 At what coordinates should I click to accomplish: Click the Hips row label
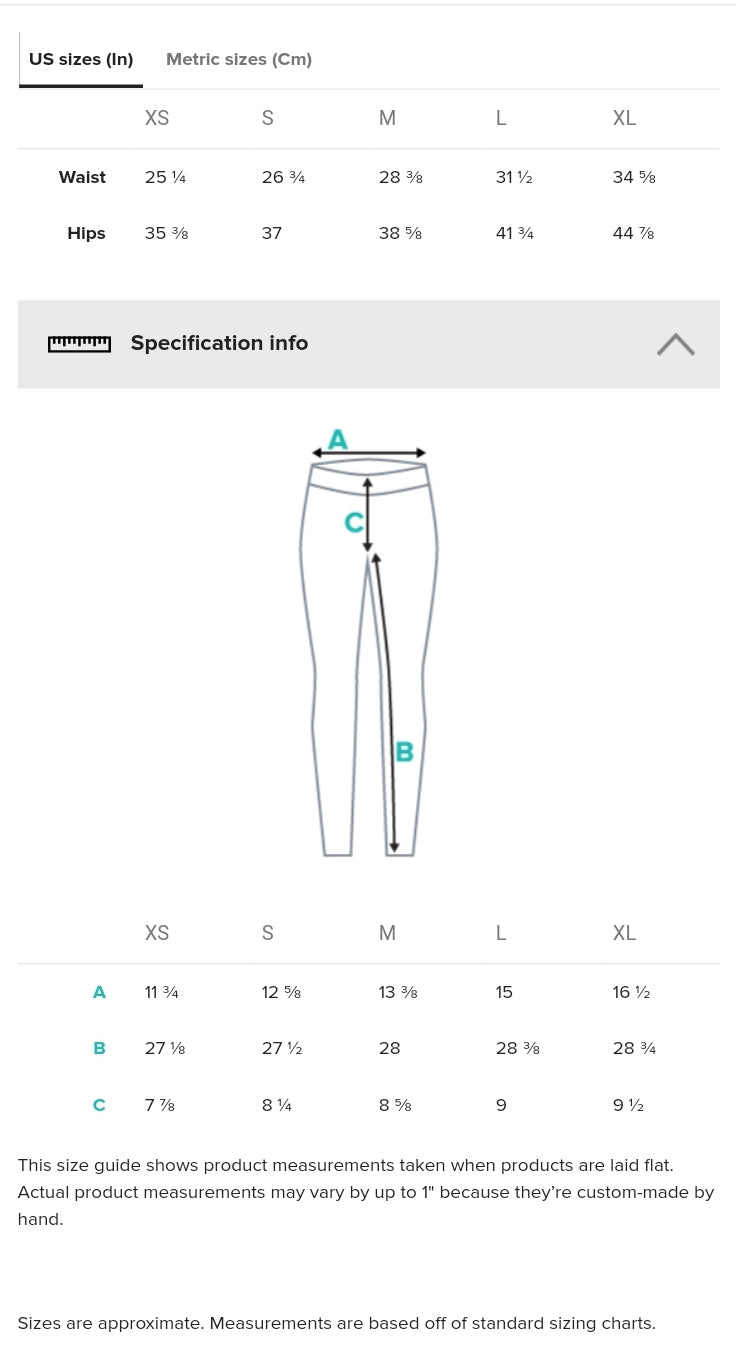pos(86,233)
